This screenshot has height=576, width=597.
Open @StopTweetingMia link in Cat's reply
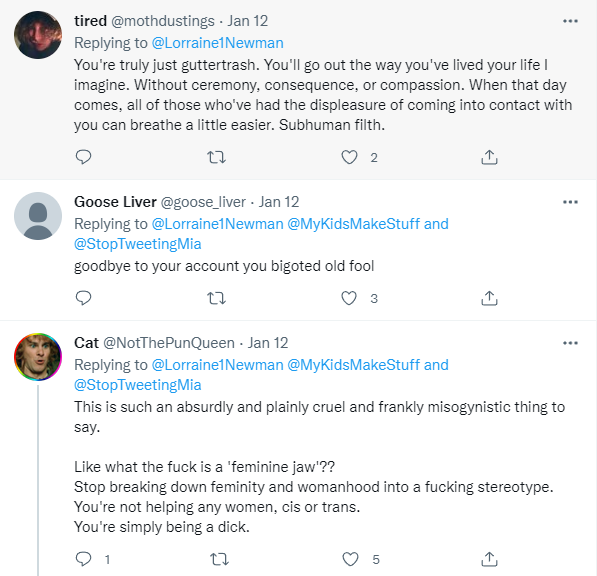(137, 385)
